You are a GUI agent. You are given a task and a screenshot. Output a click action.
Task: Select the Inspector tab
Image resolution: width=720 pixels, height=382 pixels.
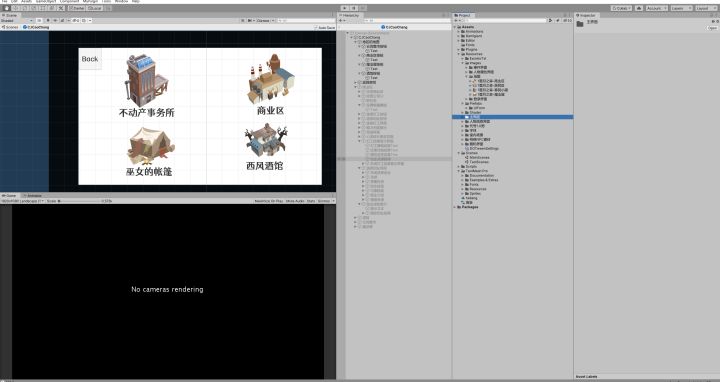586,15
